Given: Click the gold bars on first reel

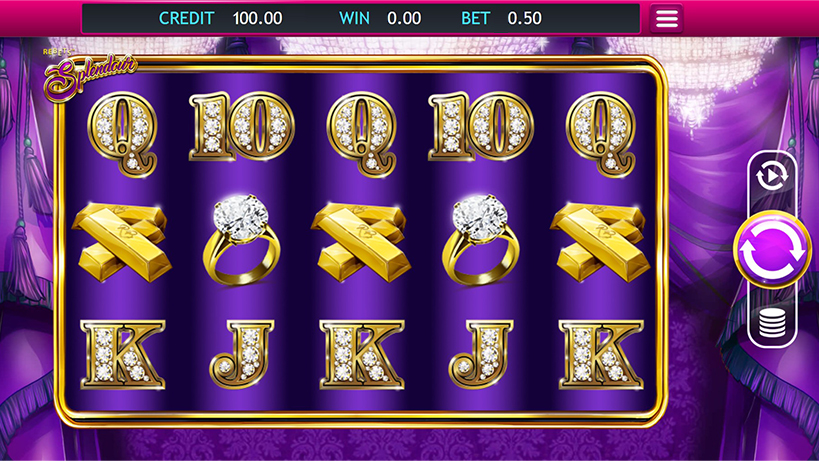Looking at the screenshot, I should [122, 242].
